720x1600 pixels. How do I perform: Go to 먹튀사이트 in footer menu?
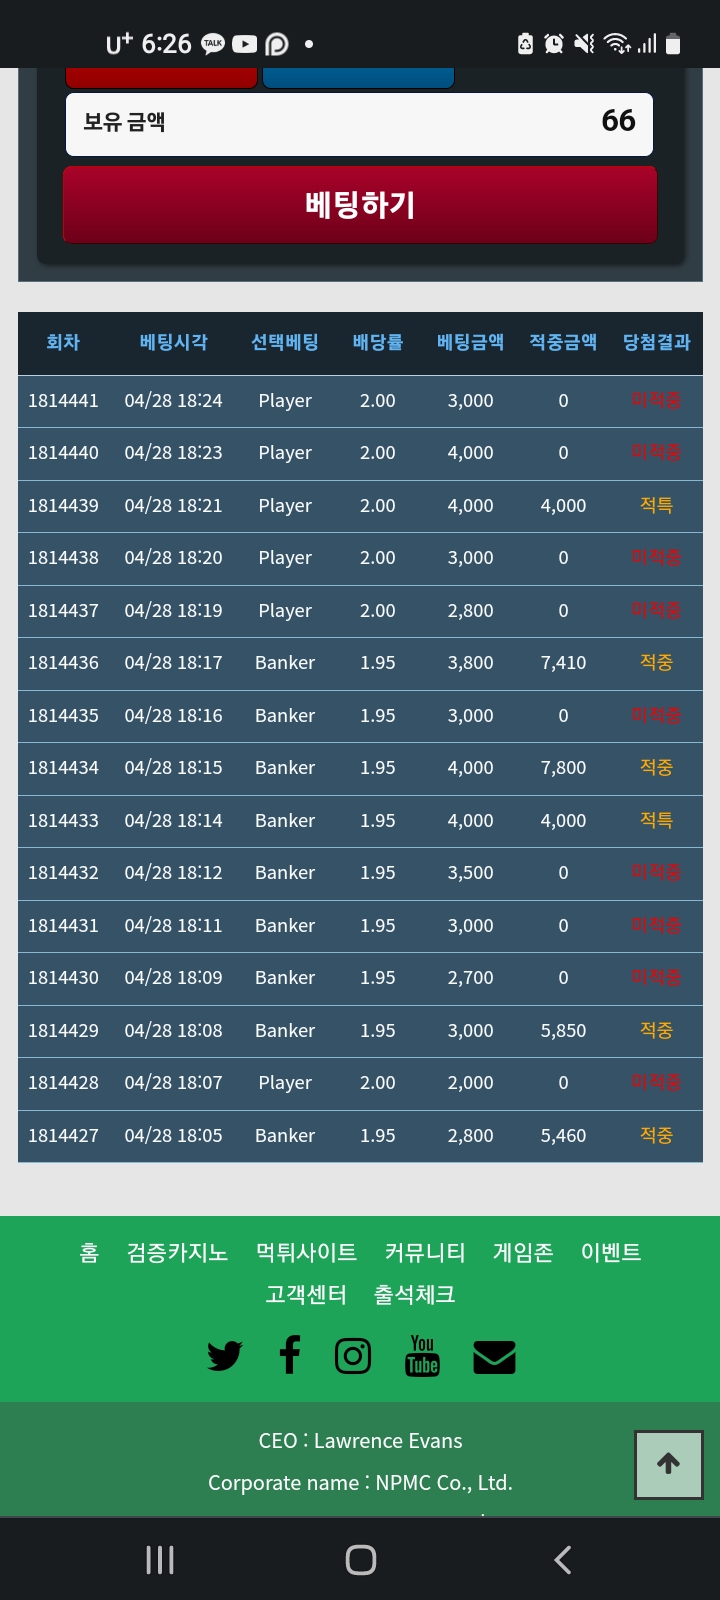point(306,1253)
